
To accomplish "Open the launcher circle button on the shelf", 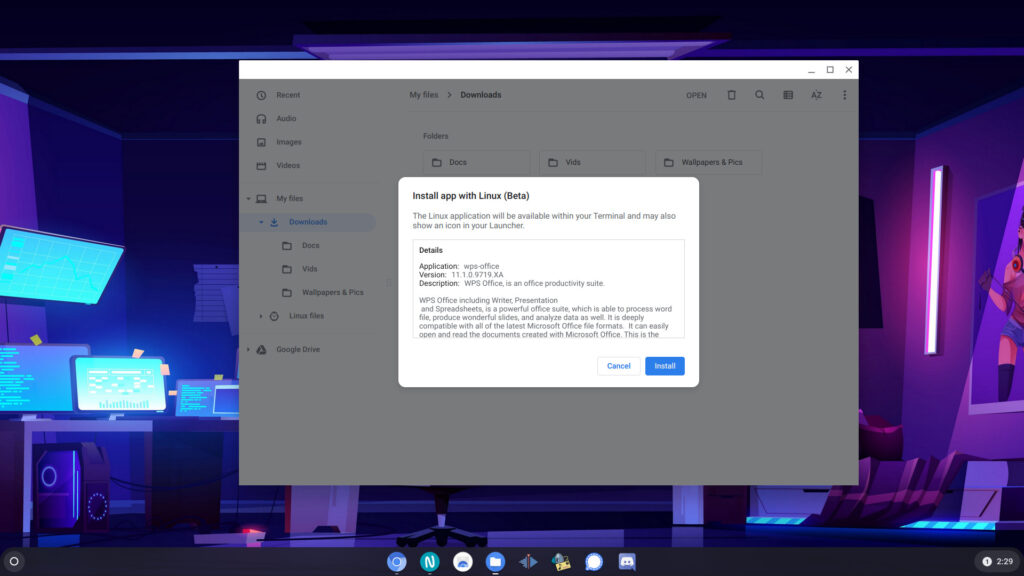I will tap(14, 561).
